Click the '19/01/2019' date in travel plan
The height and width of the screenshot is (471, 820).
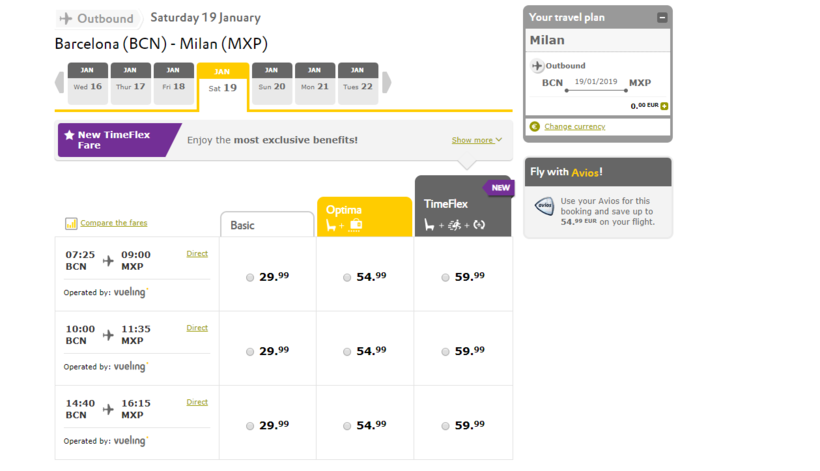click(x=596, y=82)
